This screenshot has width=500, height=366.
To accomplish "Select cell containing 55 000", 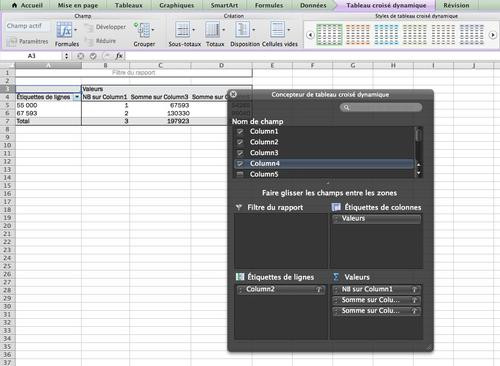I will pyautogui.click(x=48, y=105).
